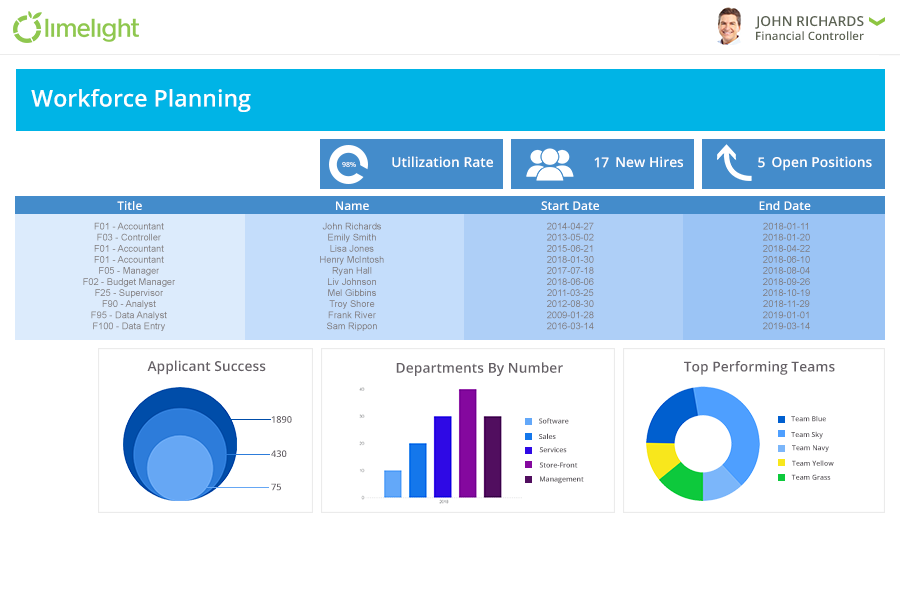Viewport: 900px width, 600px height.
Task: Select the tallest purple Store-Front bar
Action: pos(467,443)
